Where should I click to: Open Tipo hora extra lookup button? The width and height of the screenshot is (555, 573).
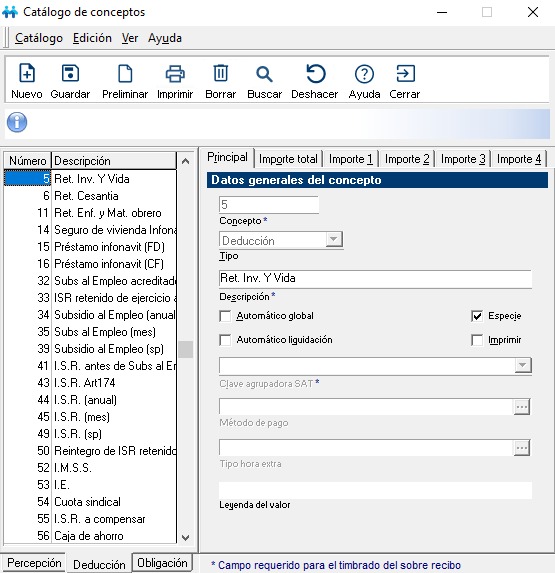(521, 448)
